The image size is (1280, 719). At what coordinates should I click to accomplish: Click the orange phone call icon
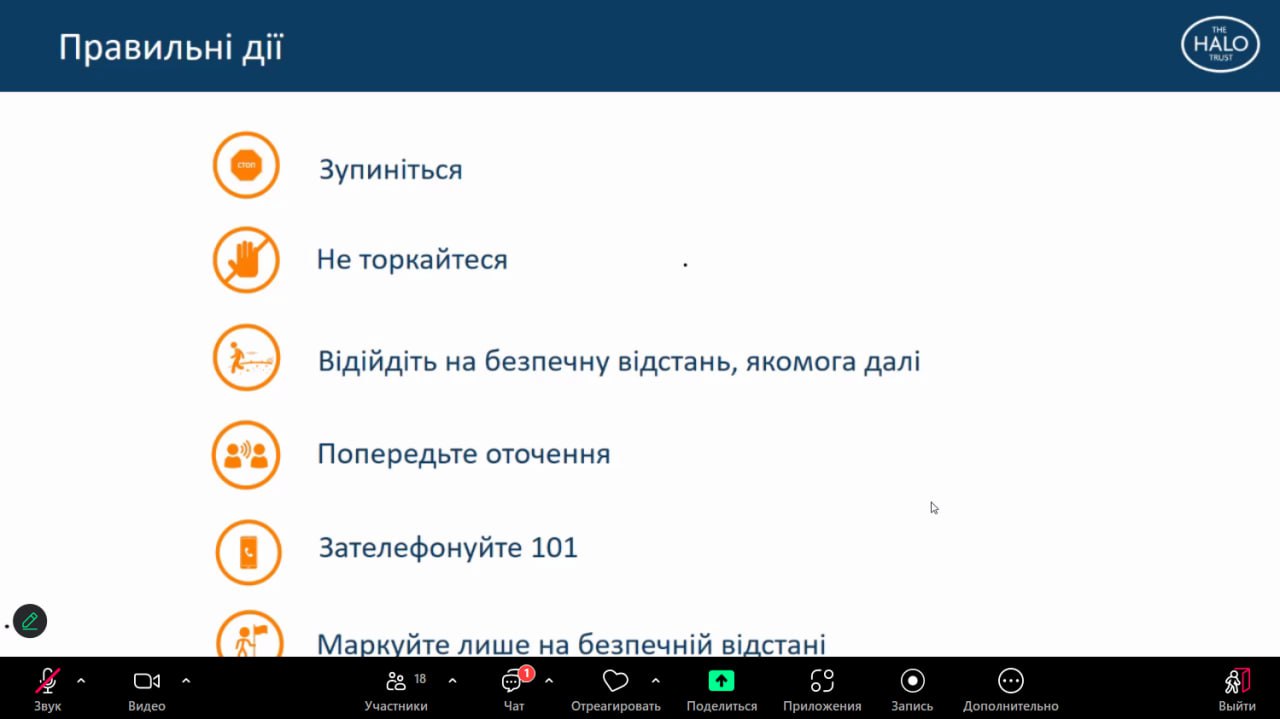248,552
